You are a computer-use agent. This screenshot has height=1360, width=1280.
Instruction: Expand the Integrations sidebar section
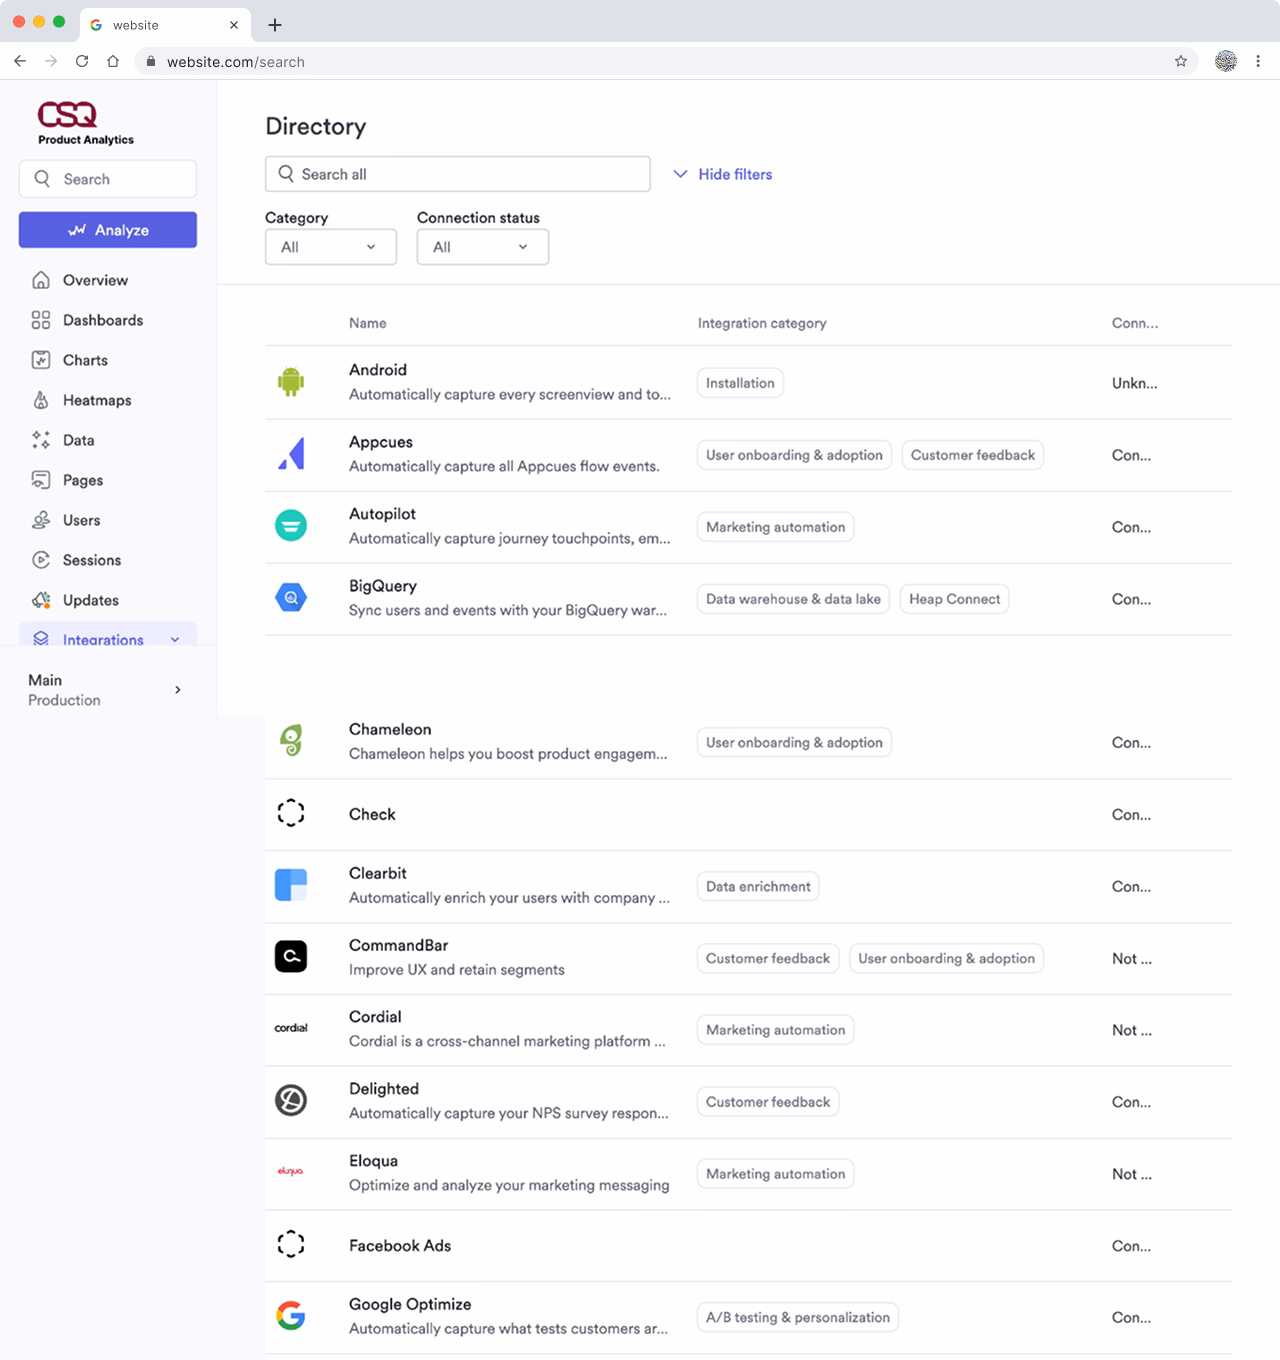[108, 637]
